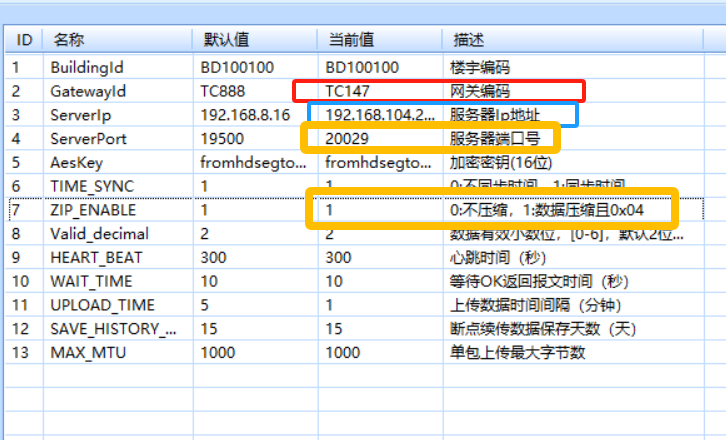
Task: Edit HEART_BEAT current value 300
Action: point(339,257)
